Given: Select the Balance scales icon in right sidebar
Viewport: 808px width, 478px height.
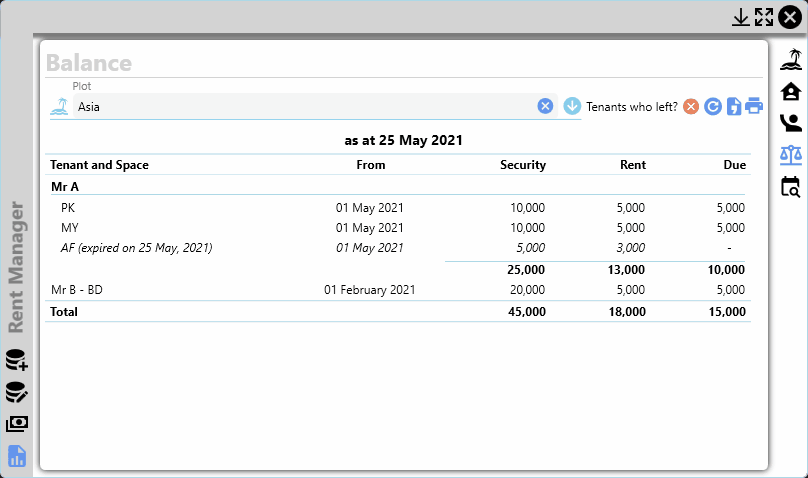Looking at the screenshot, I should (791, 155).
